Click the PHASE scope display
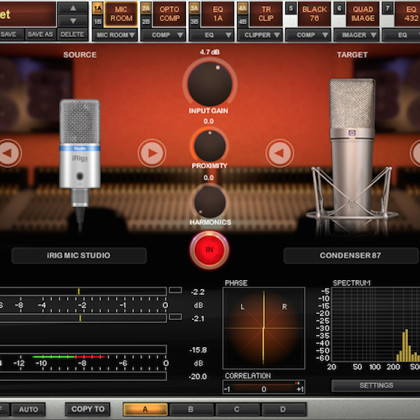 (x=264, y=328)
